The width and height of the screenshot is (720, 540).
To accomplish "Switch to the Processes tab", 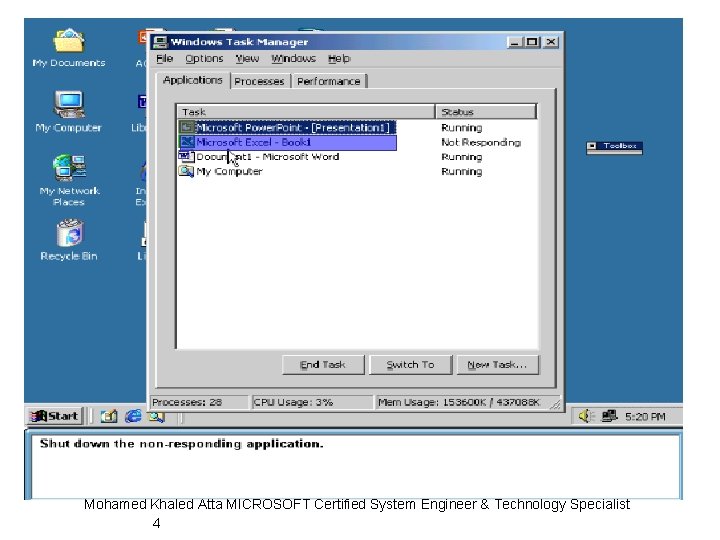I will (259, 81).
